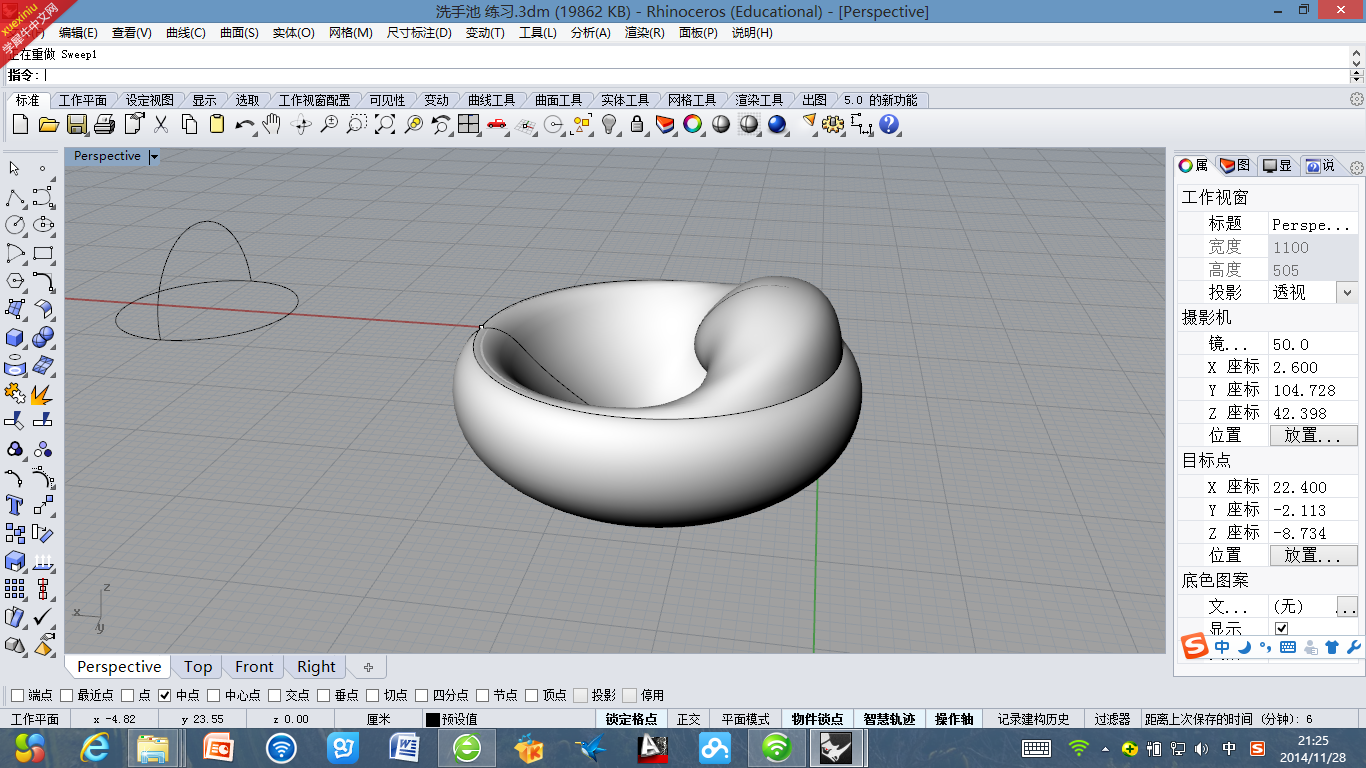Viewport: 1366px width, 768px height.
Task: Open Internet Explorer from the taskbar
Action: pyautogui.click(x=95, y=747)
